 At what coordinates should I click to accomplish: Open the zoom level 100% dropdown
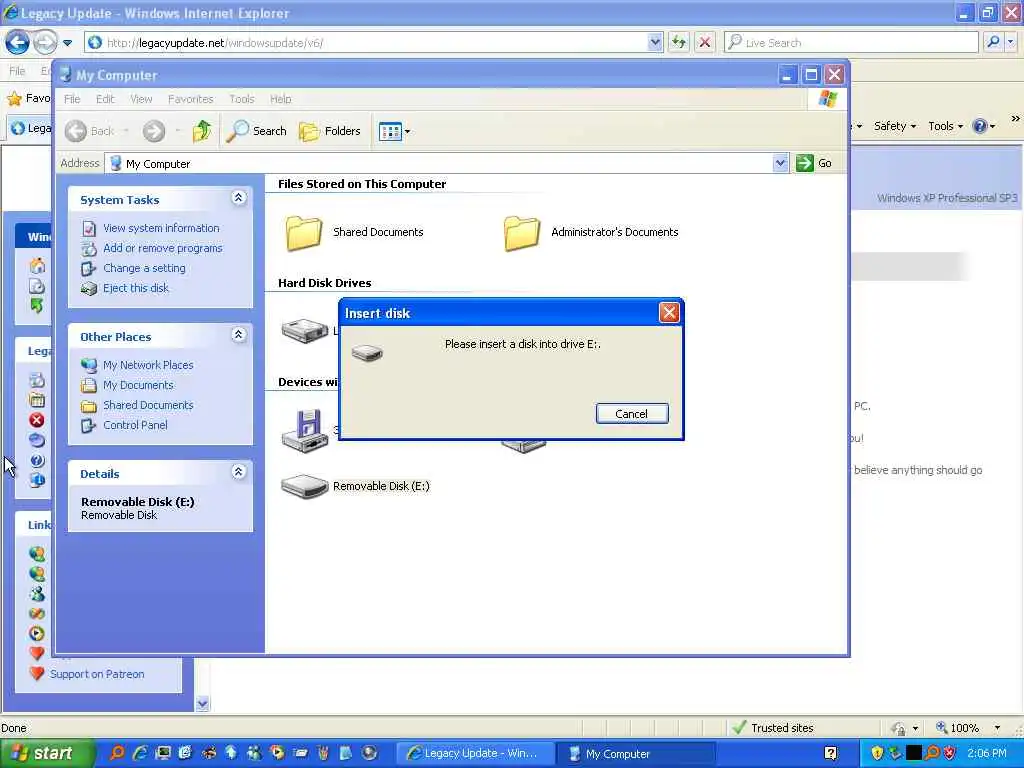point(997,728)
